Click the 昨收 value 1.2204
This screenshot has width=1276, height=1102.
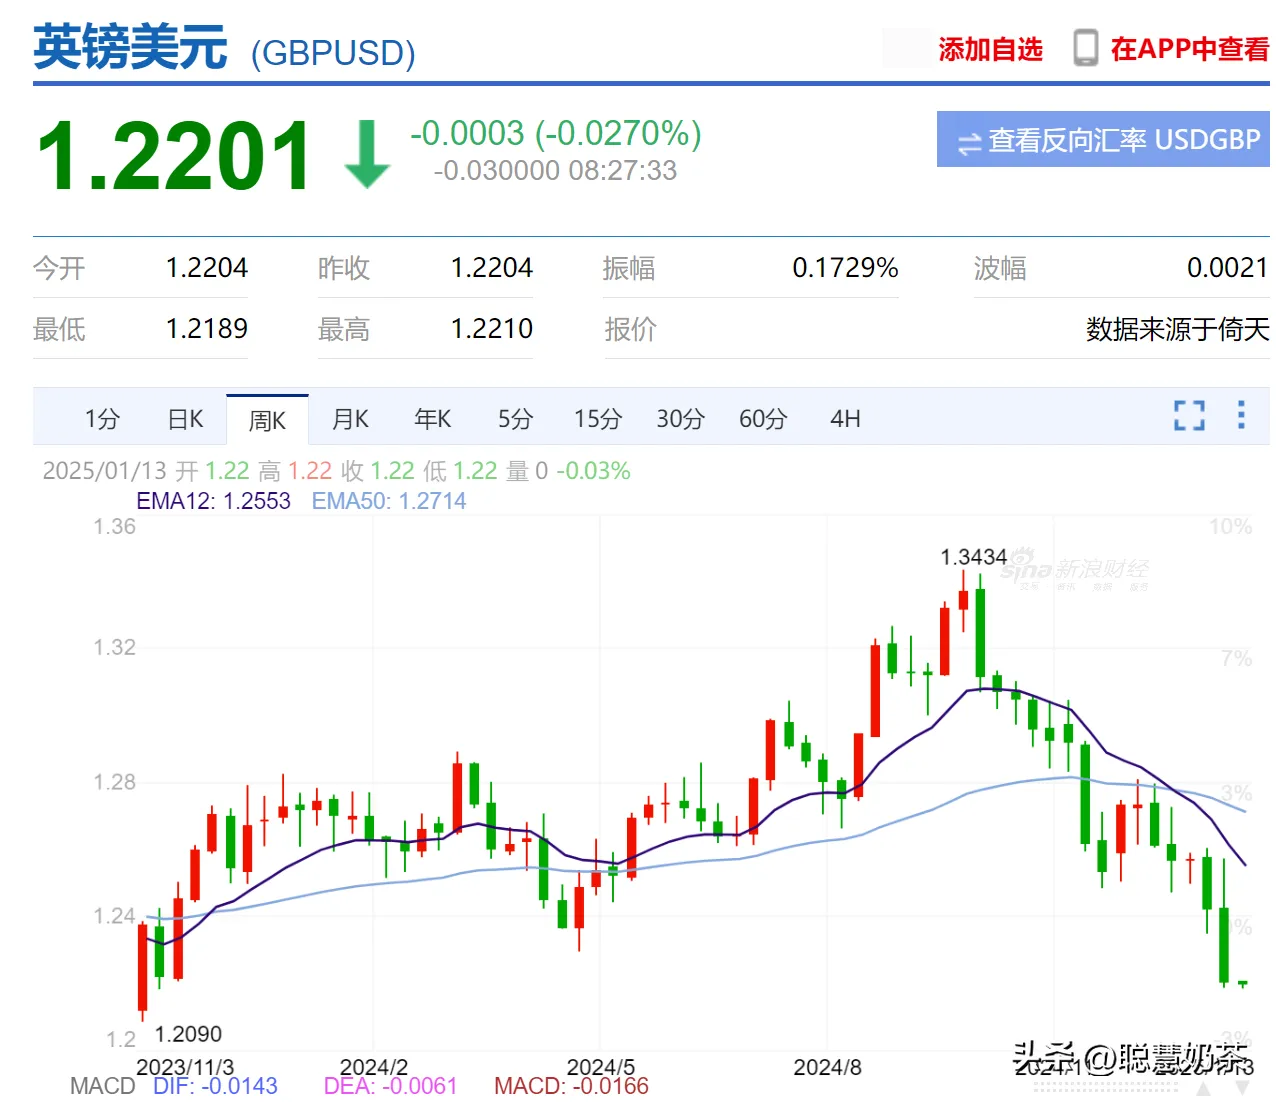point(492,268)
